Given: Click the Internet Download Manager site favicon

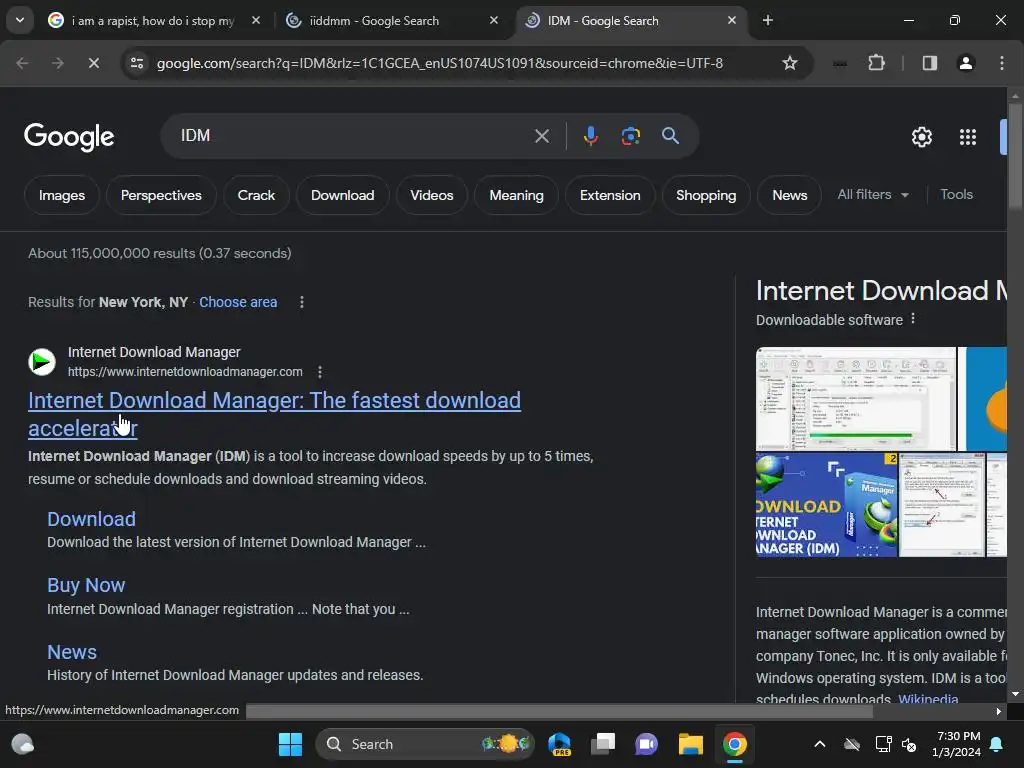Looking at the screenshot, I should [42, 361].
